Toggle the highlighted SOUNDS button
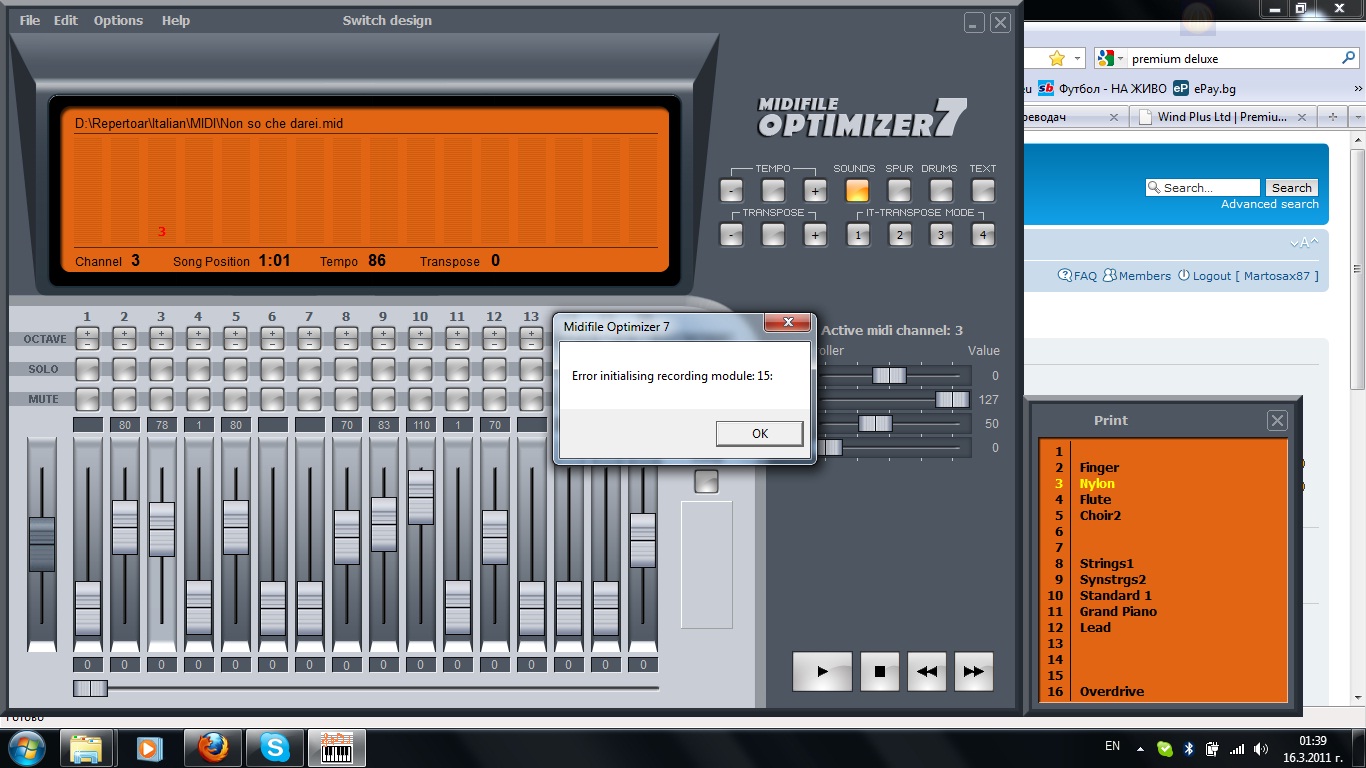The image size is (1366, 768). pos(857,190)
